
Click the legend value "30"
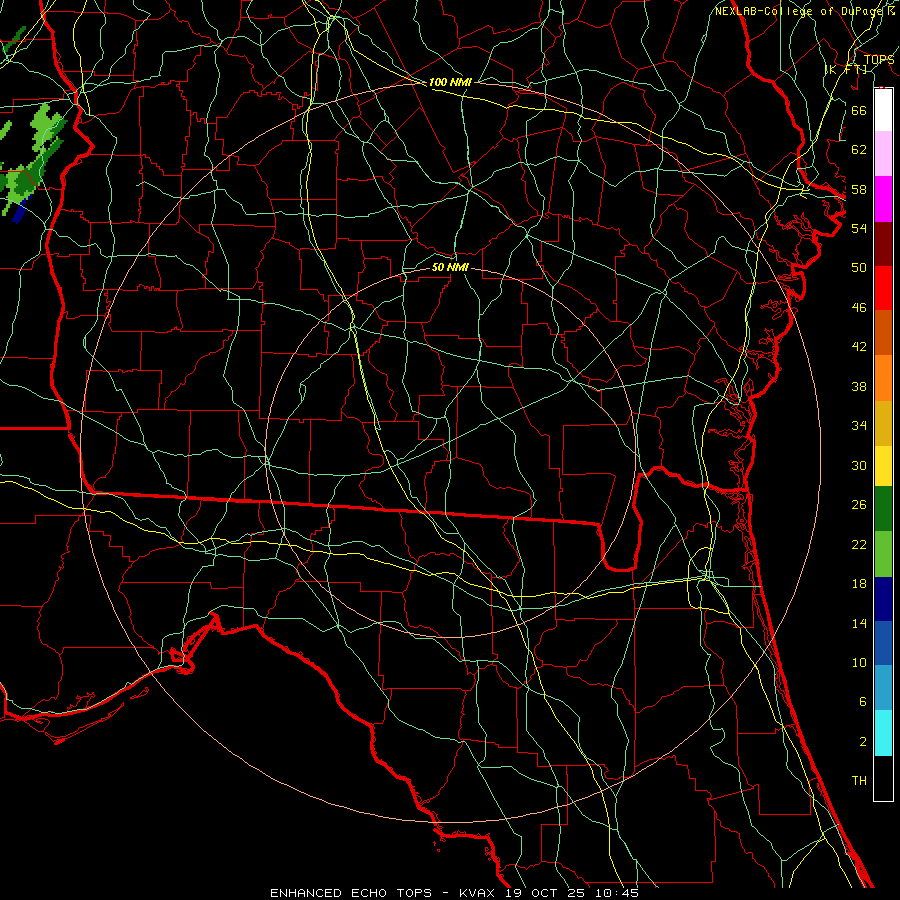coord(859,465)
